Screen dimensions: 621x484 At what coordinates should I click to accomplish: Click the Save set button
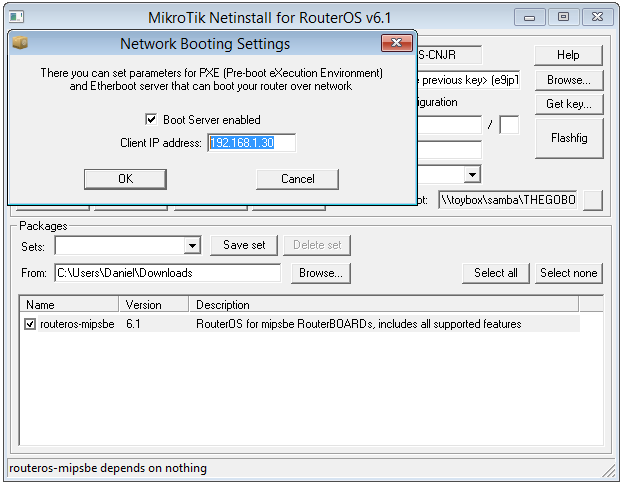pos(244,245)
